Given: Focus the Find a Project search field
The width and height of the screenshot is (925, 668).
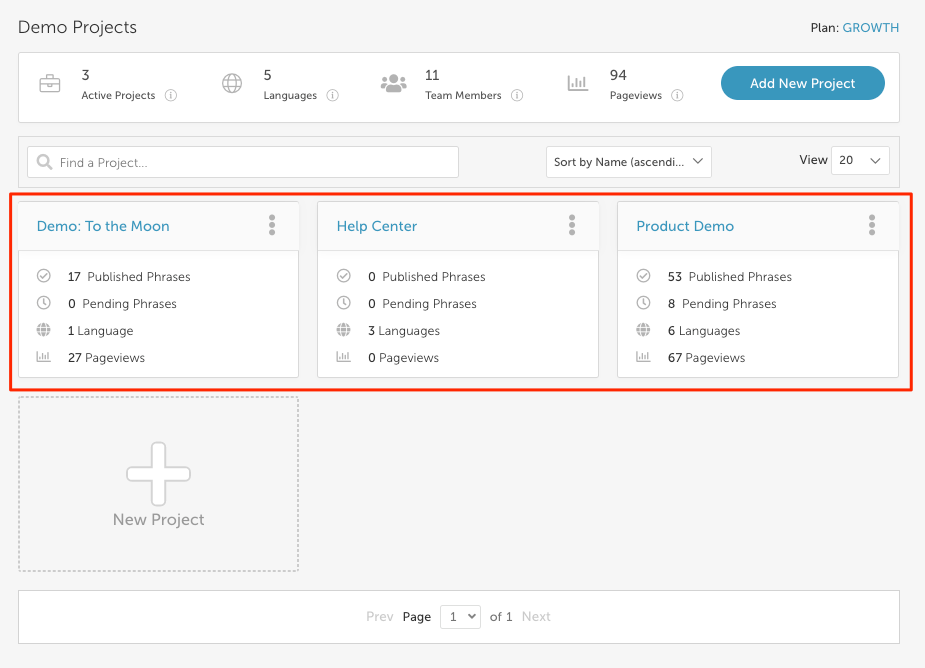Looking at the screenshot, I should click(243, 162).
